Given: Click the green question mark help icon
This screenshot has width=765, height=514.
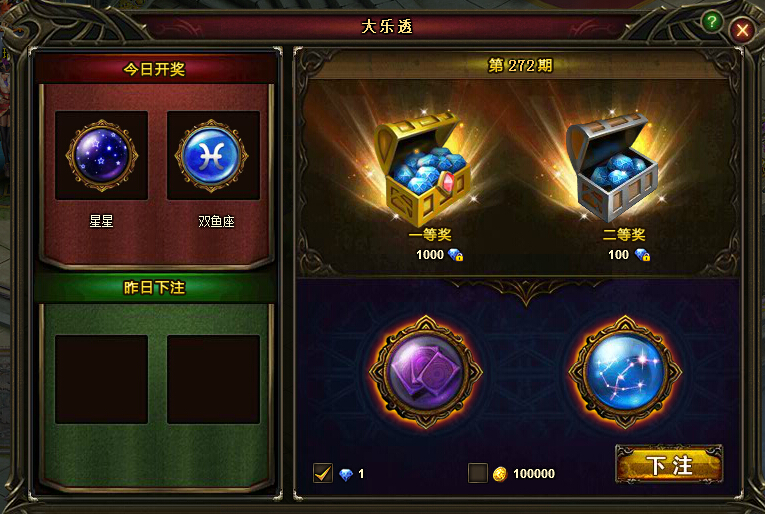Looking at the screenshot, I should (x=711, y=21).
